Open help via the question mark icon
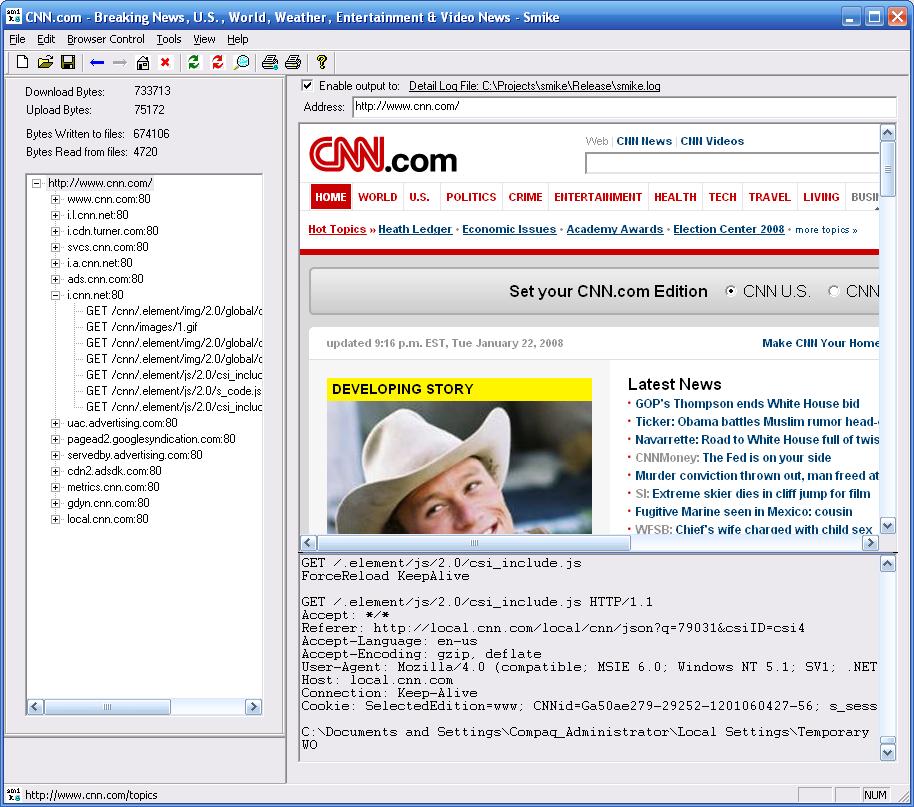This screenshot has height=807, width=914. [322, 63]
